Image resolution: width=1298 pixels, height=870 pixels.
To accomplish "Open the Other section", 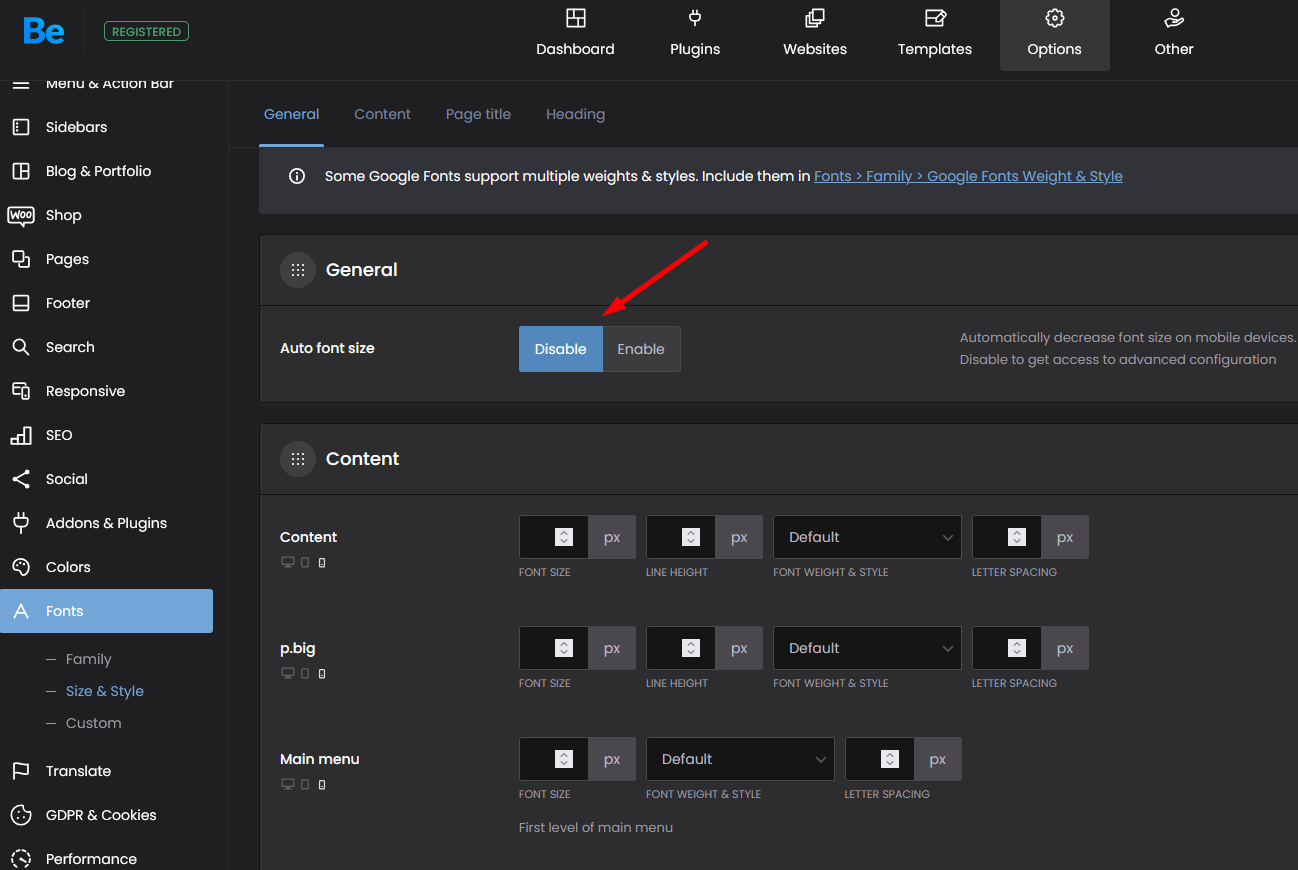I will pyautogui.click(x=1174, y=35).
